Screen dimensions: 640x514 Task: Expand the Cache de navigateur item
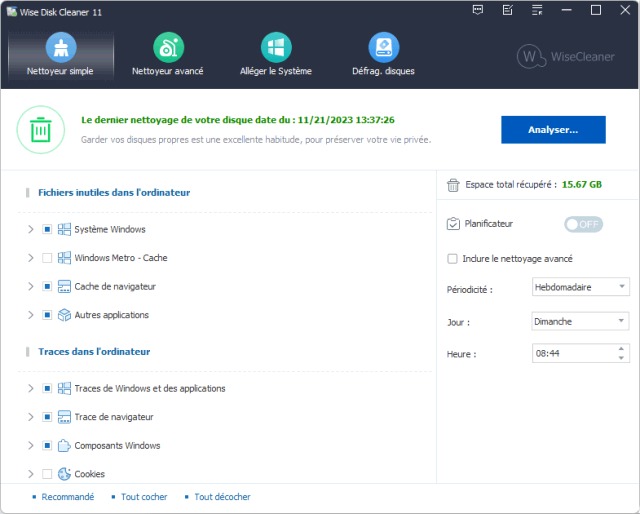[30, 287]
